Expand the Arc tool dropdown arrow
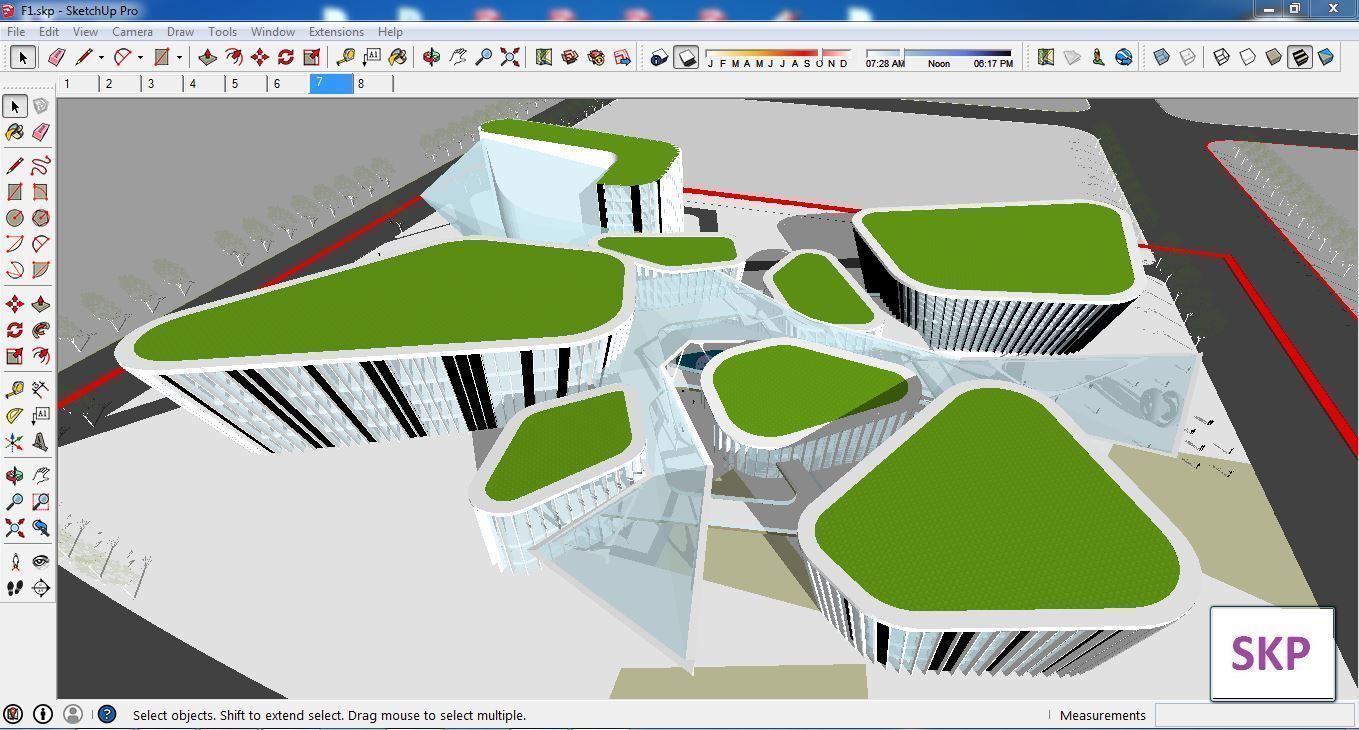The width and height of the screenshot is (1359, 730). (x=140, y=58)
